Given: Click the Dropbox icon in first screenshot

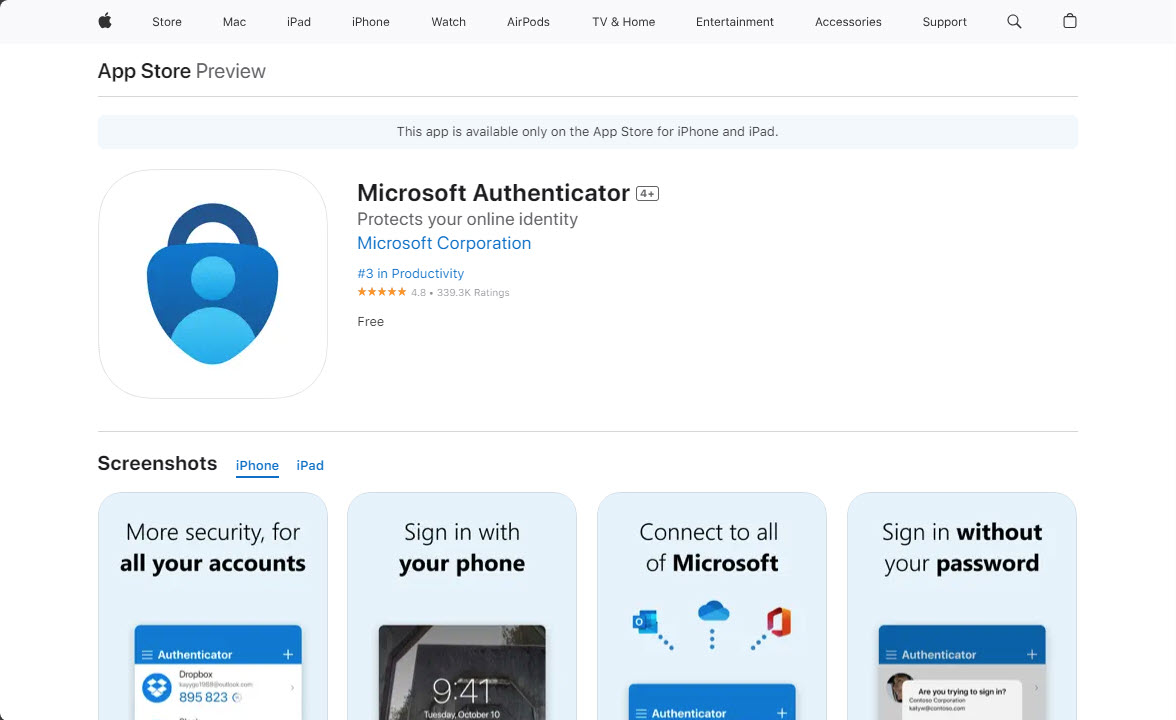Looking at the screenshot, I should 157,688.
